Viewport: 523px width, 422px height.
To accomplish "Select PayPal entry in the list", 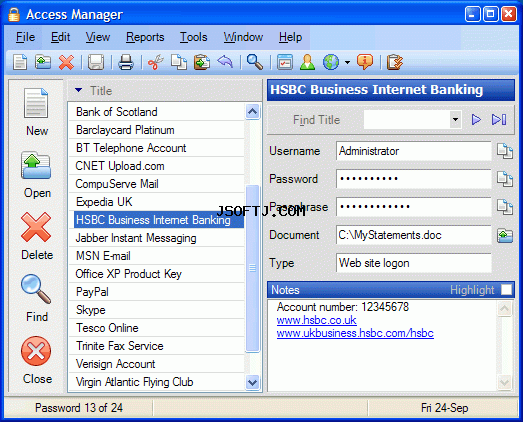I will pyautogui.click(x=156, y=292).
